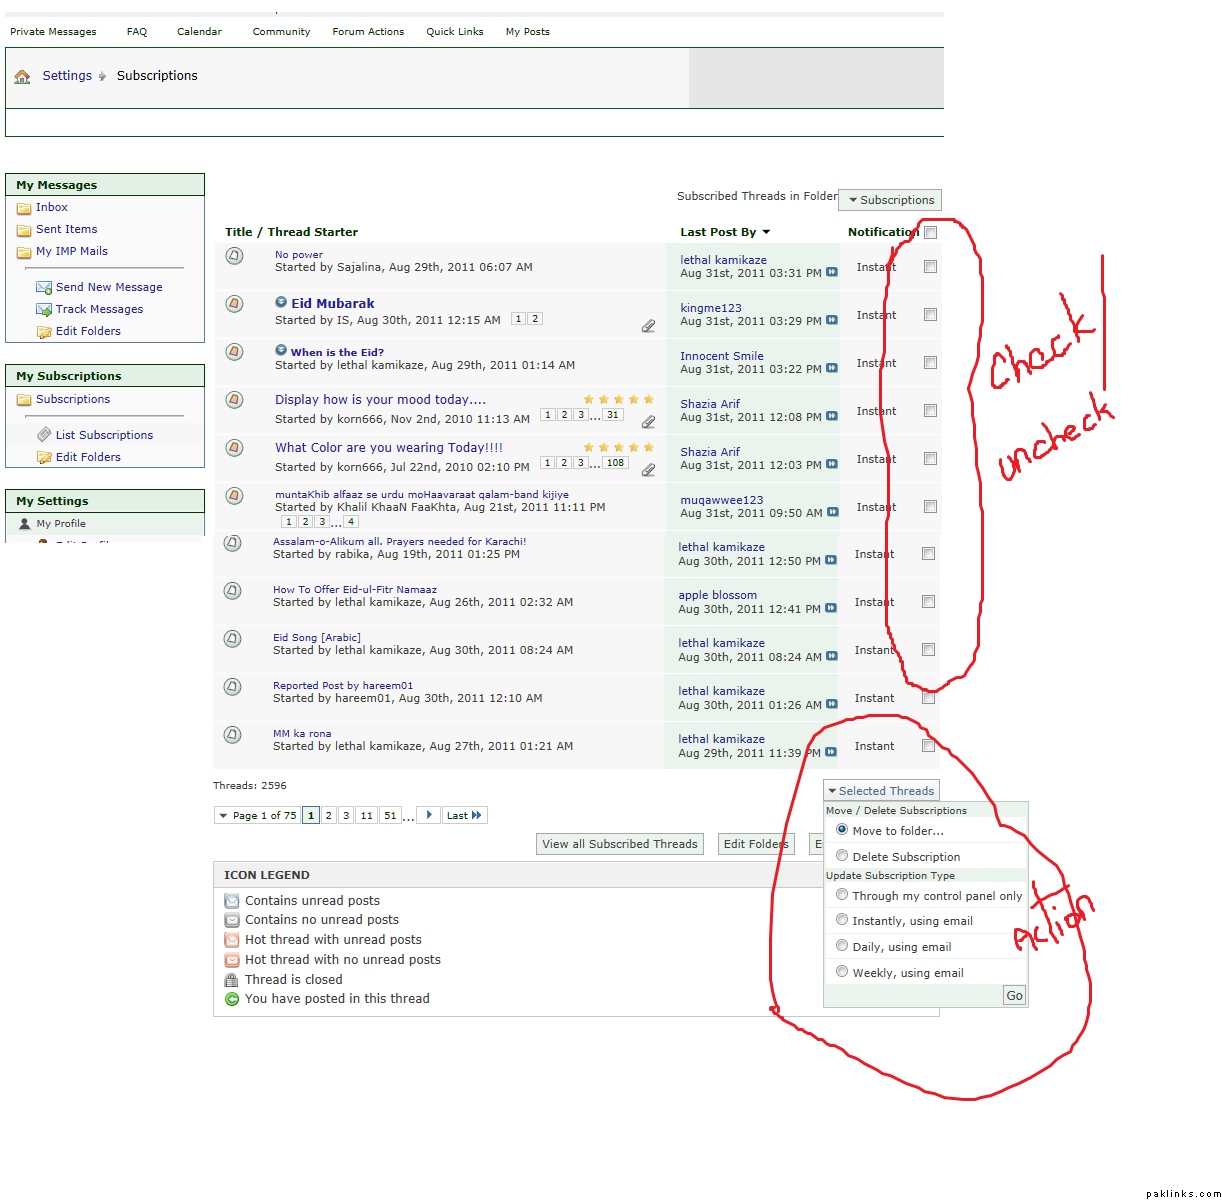This screenshot has width=1222, height=1200.
Task: Select the Delete Subscription radio option
Action: 842,856
